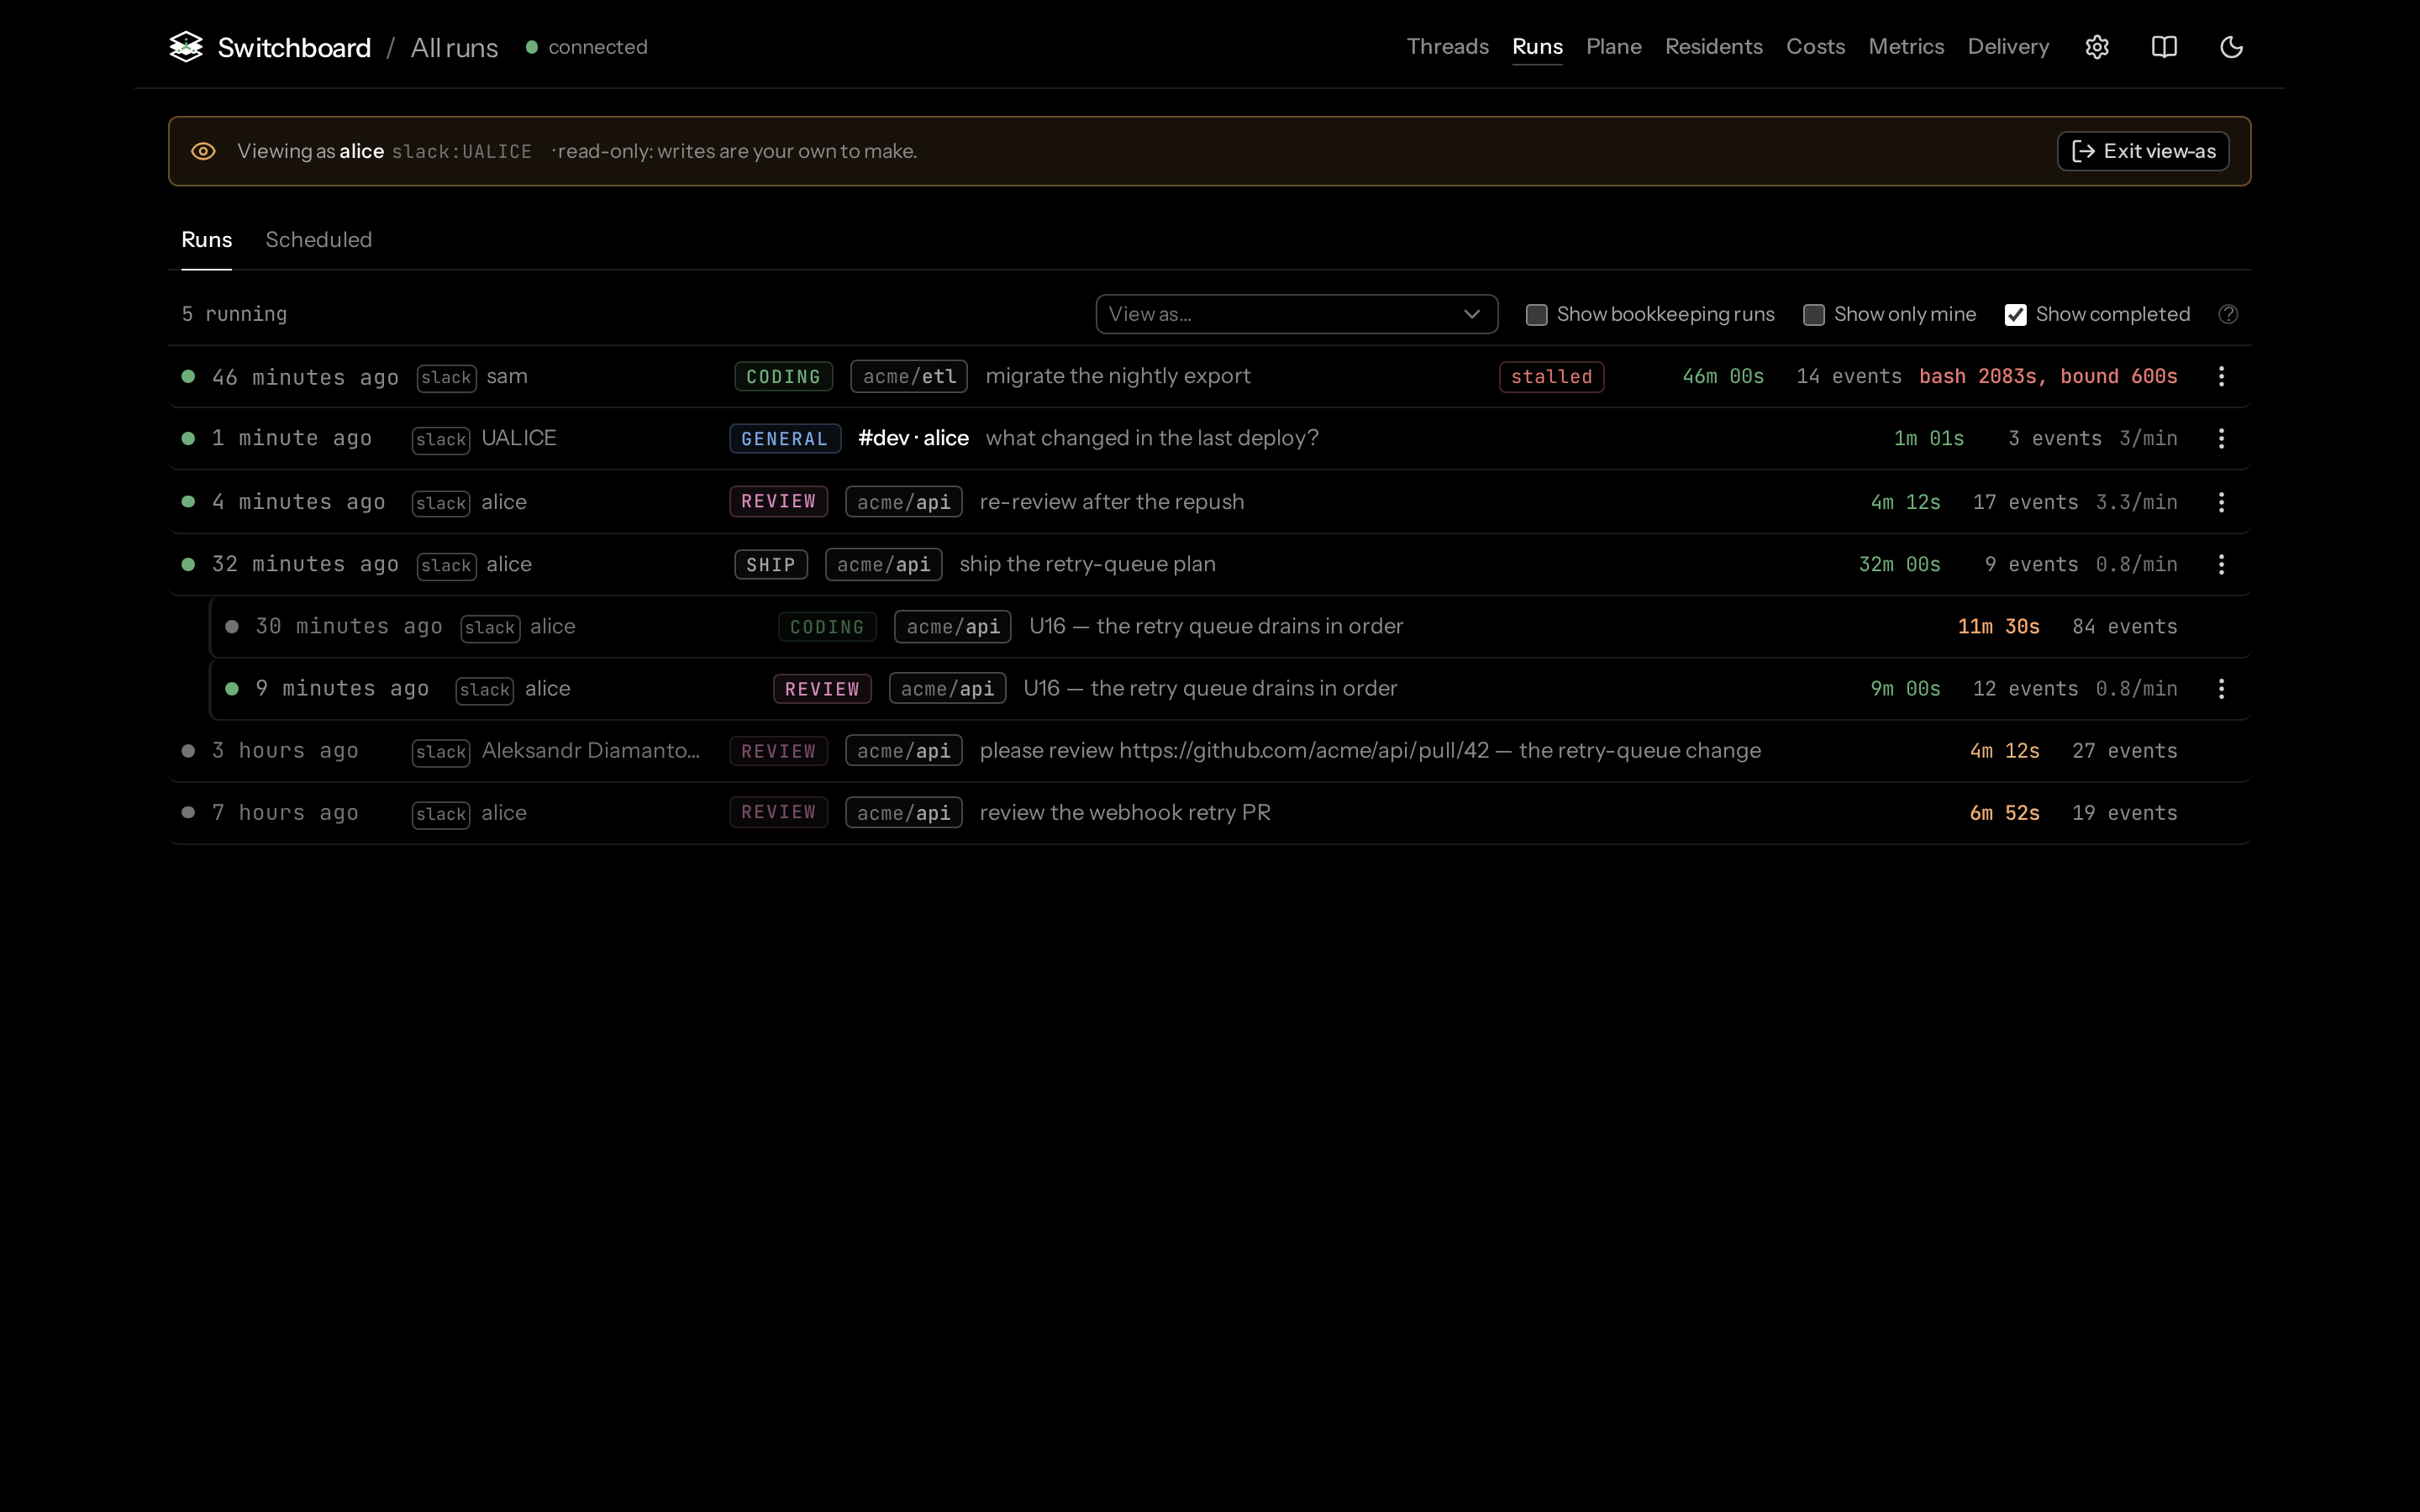Click '84 events' in the 30 minutes ago row
The image size is (2420, 1512).
[2124, 626]
